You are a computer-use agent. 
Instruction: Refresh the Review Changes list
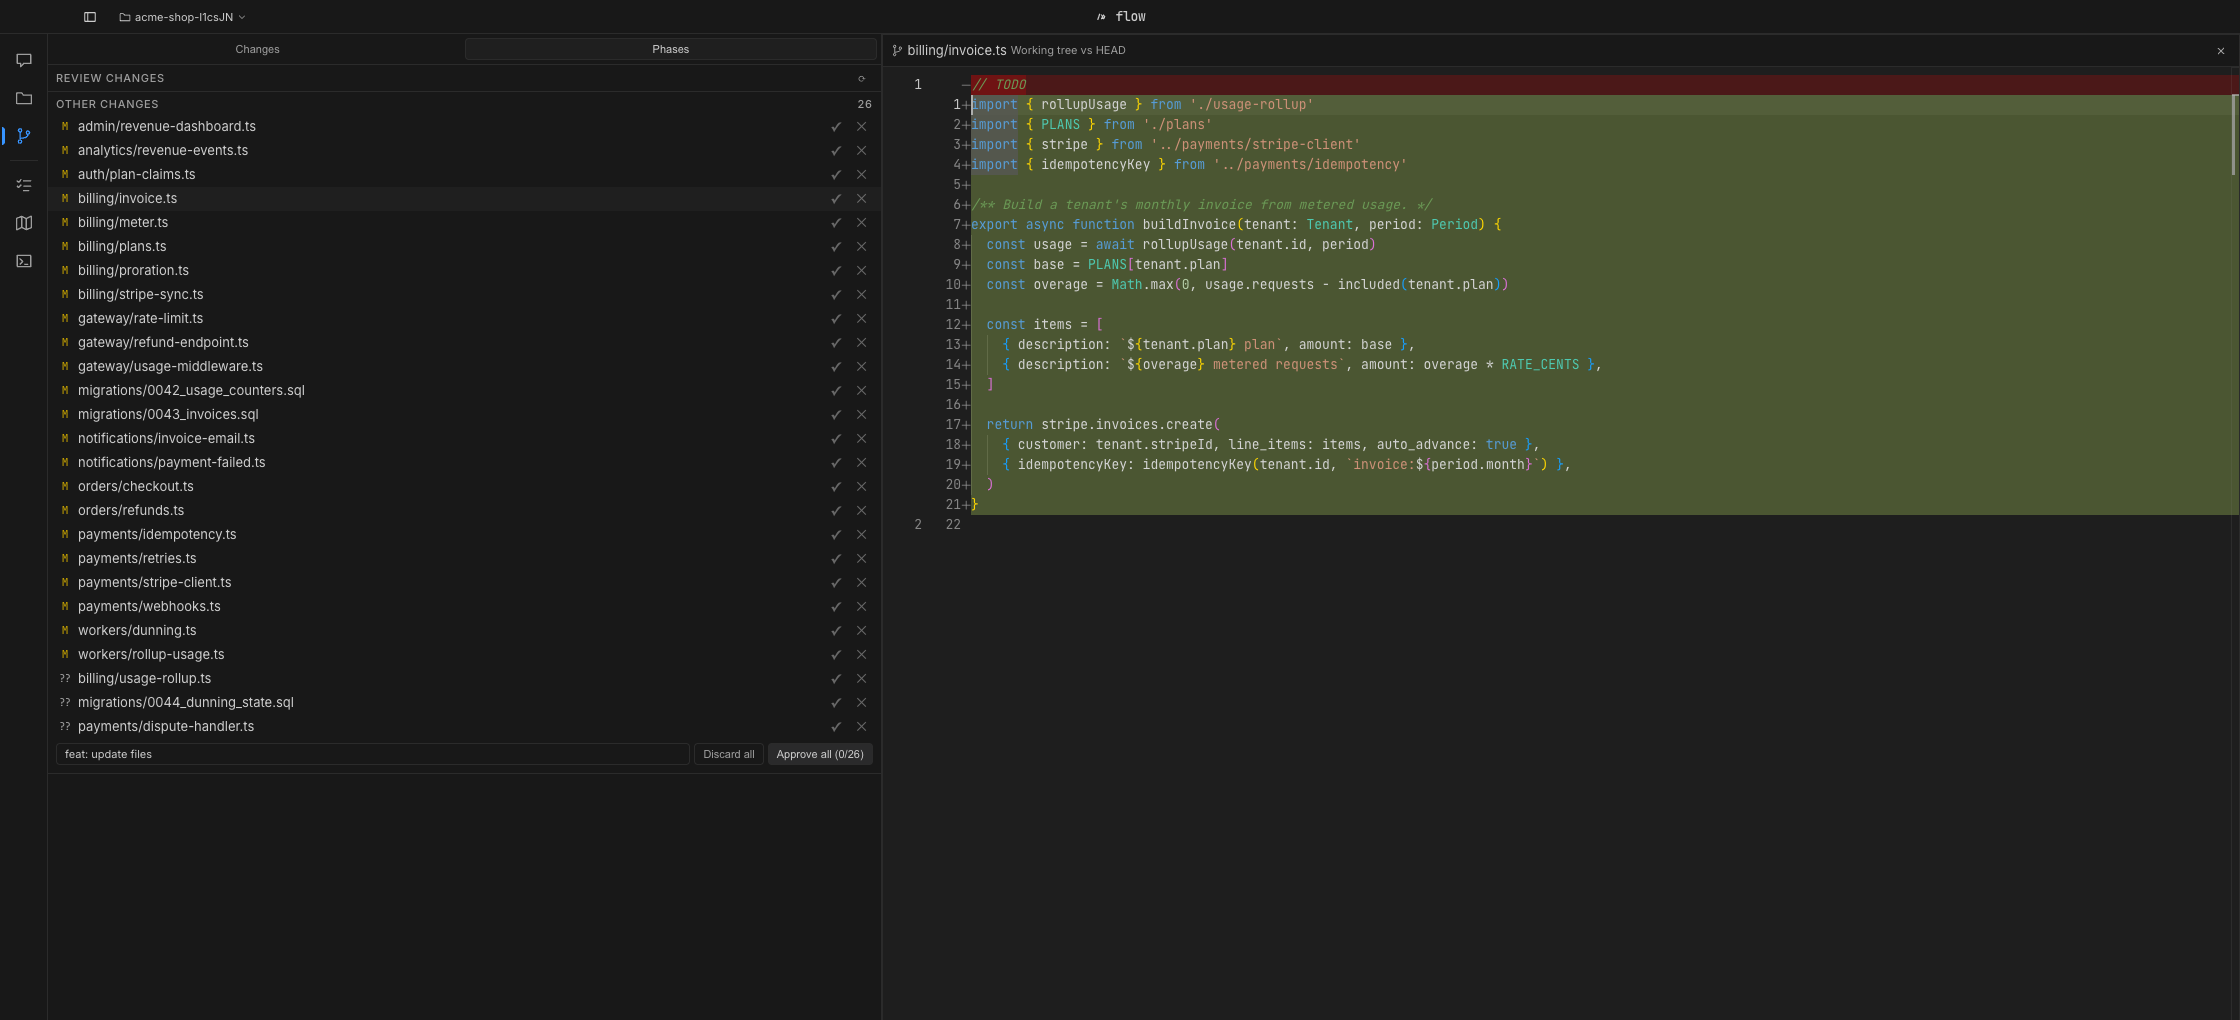(861, 78)
